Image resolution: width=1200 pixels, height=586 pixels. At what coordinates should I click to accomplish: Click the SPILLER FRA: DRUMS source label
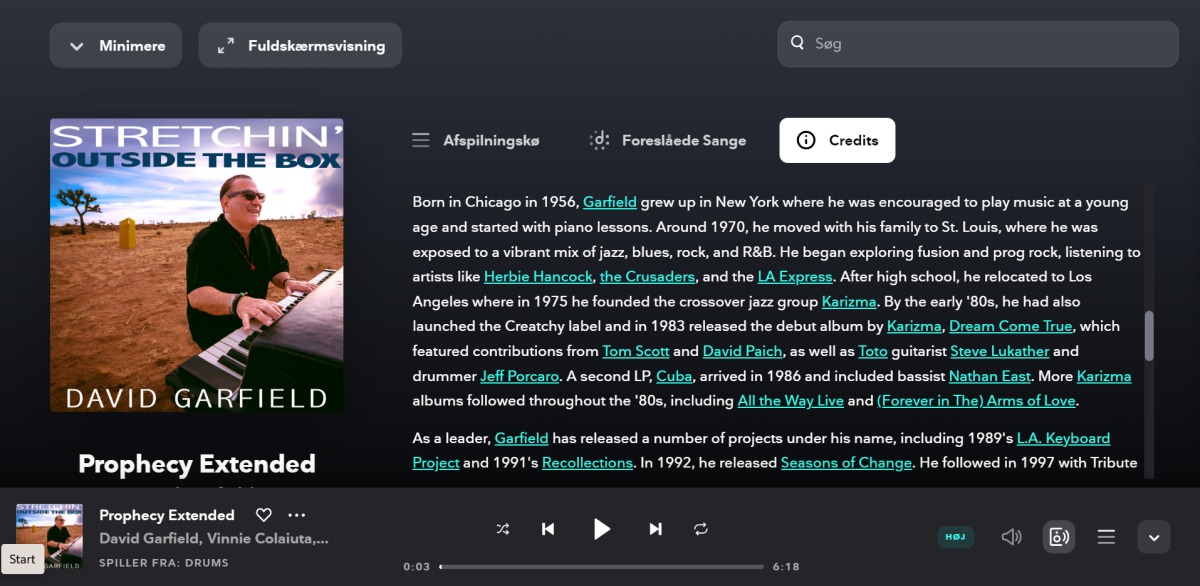(x=164, y=563)
